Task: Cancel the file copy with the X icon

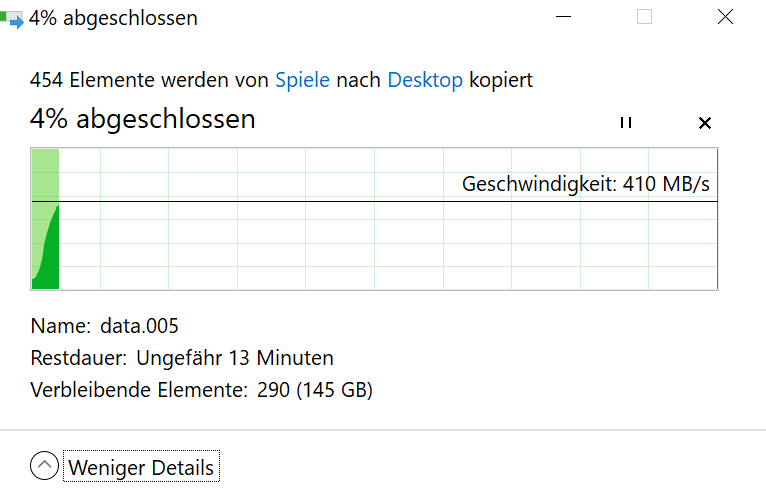Action: pos(704,123)
